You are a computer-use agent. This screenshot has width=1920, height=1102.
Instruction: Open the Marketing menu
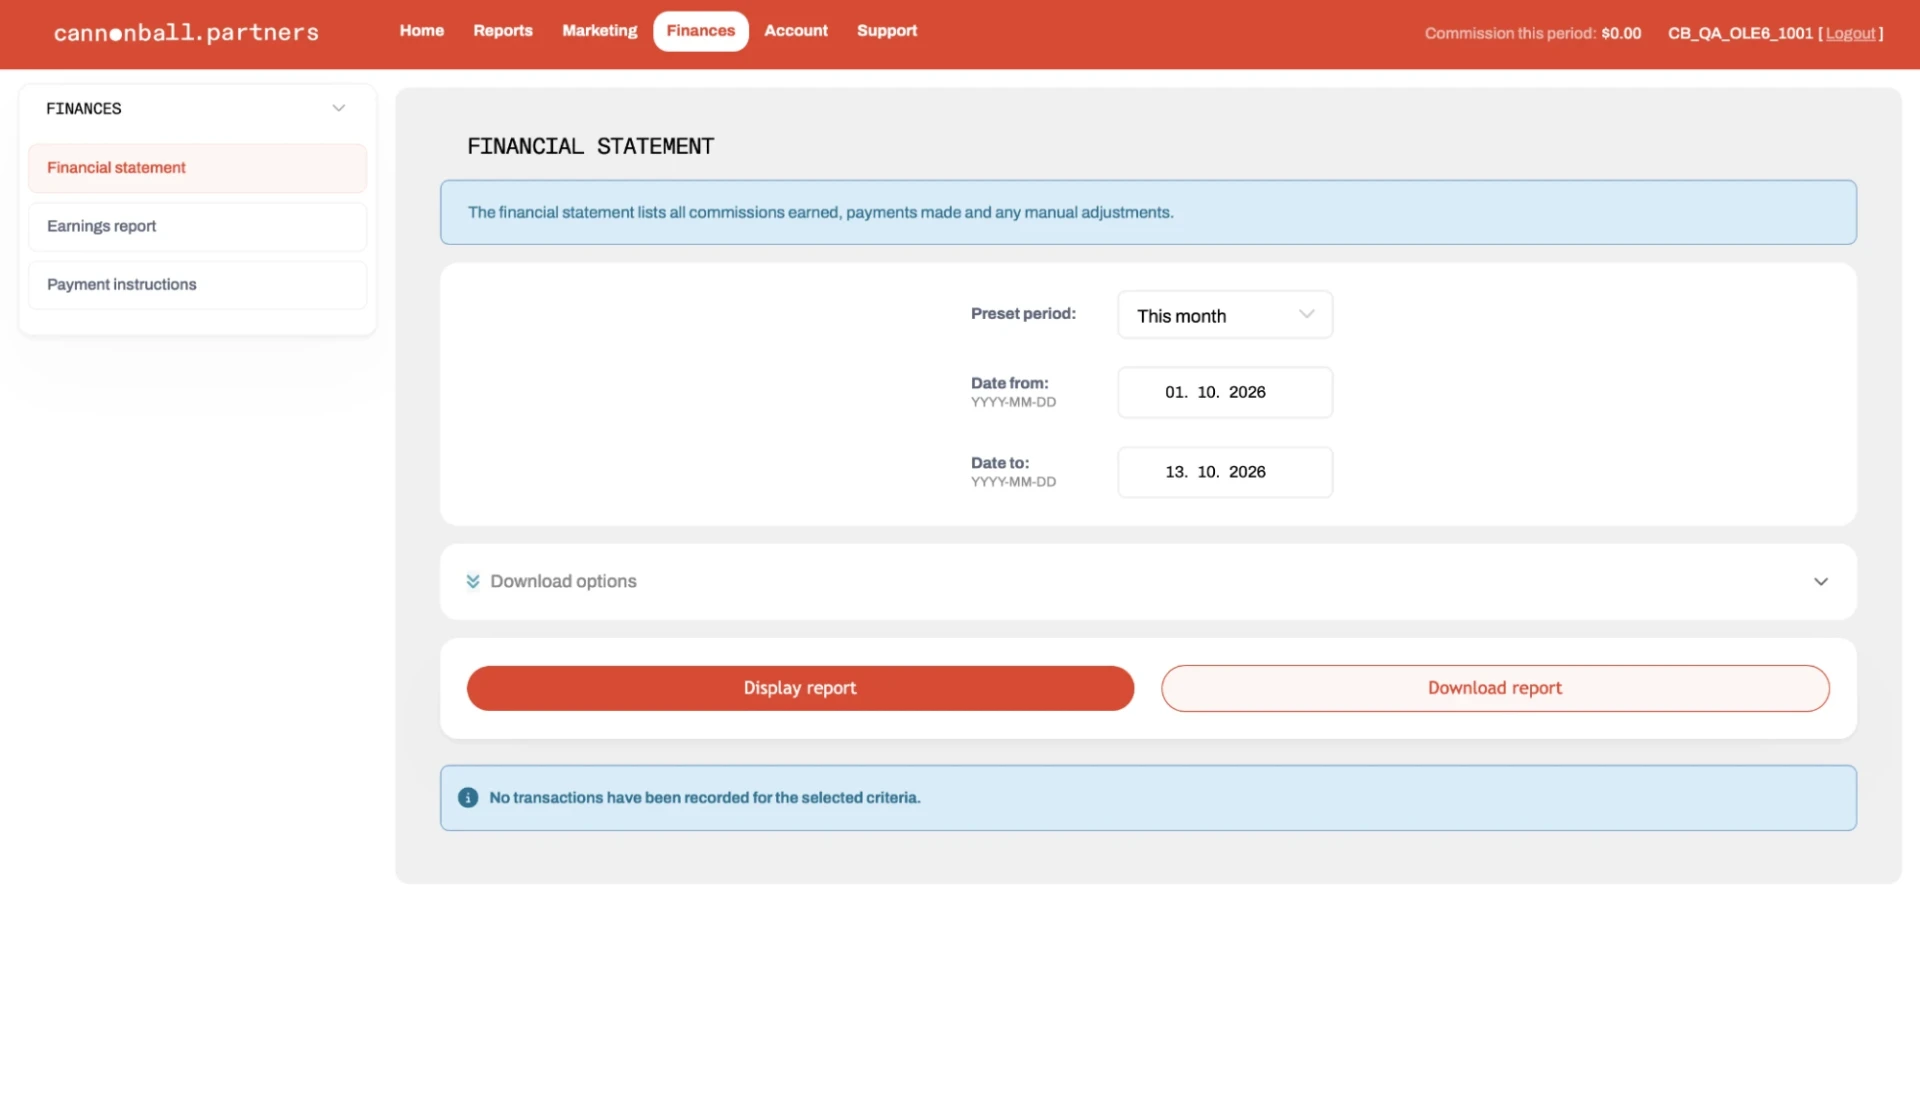coord(599,31)
